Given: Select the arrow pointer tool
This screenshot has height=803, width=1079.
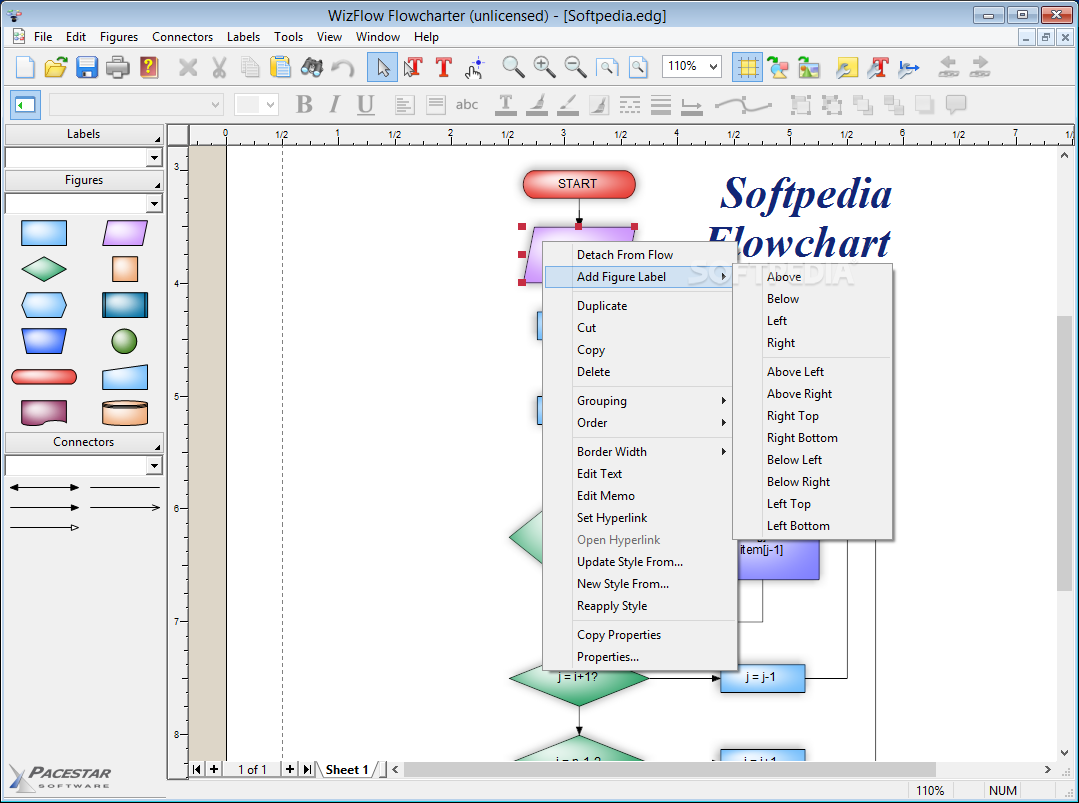Looking at the screenshot, I should tap(383, 67).
